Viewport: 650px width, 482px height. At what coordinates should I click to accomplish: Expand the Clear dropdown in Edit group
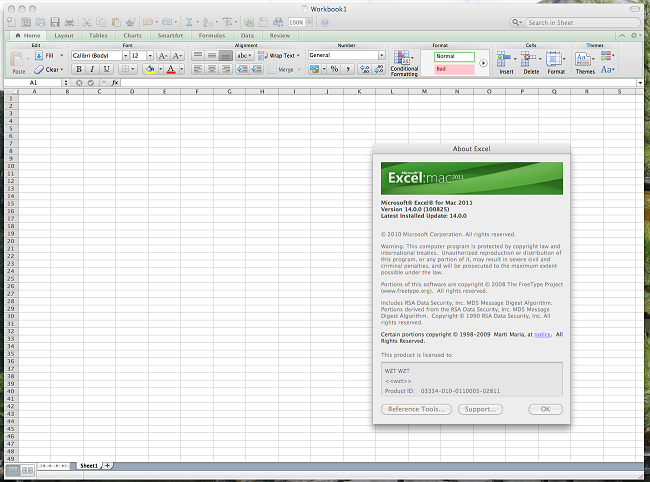click(x=62, y=70)
